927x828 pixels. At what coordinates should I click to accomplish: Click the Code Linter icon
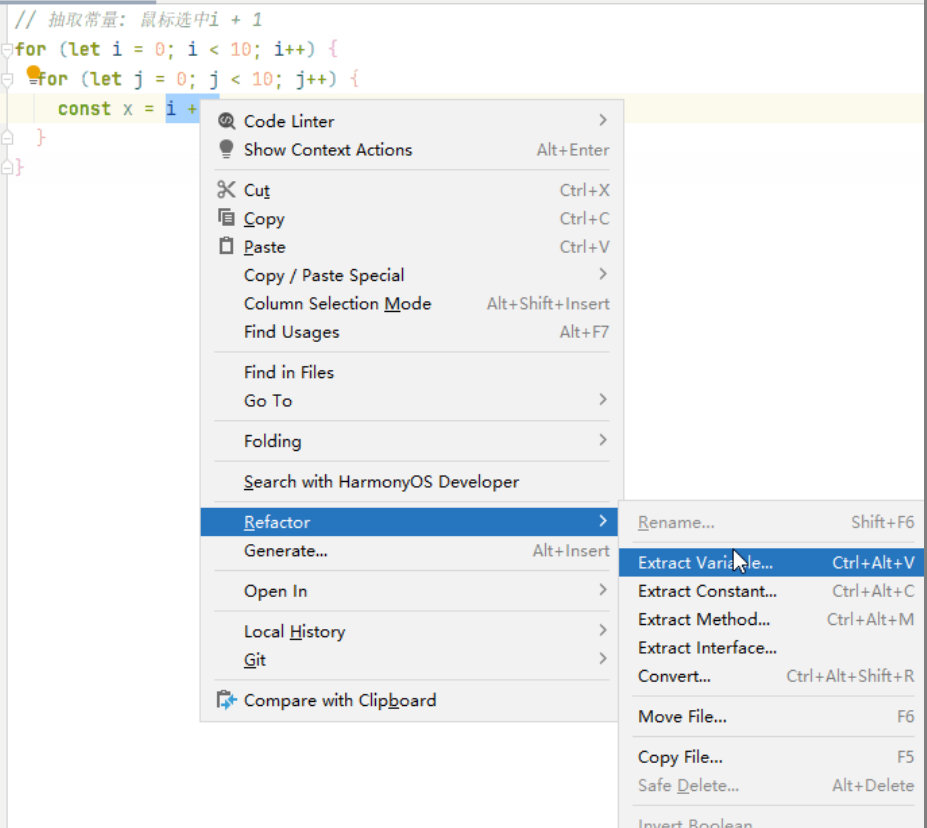pyautogui.click(x=226, y=121)
